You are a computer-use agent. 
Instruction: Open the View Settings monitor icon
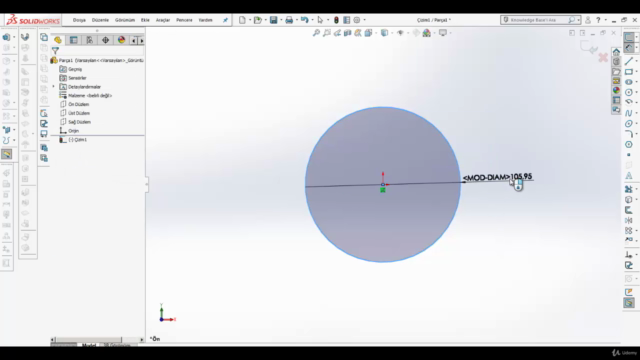coord(442,33)
